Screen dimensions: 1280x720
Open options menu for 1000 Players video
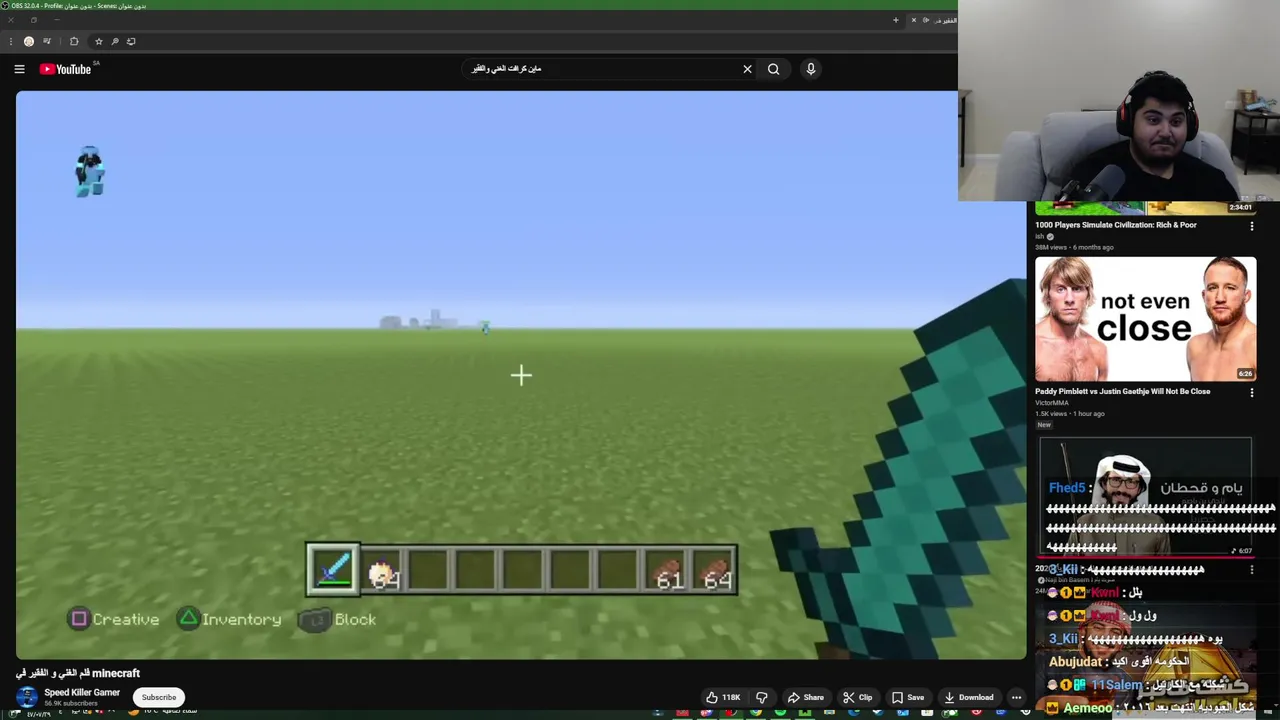tap(1252, 227)
